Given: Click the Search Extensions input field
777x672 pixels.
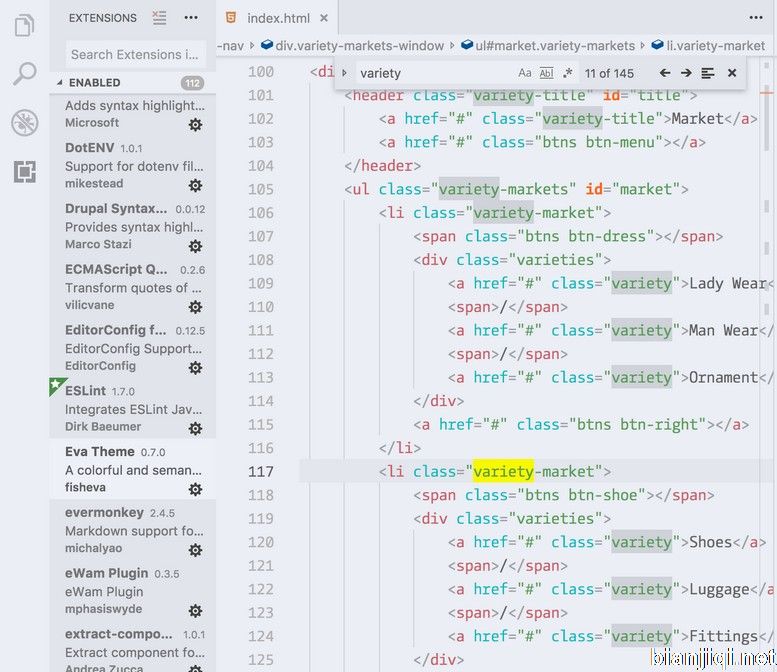Looking at the screenshot, I should click(135, 55).
